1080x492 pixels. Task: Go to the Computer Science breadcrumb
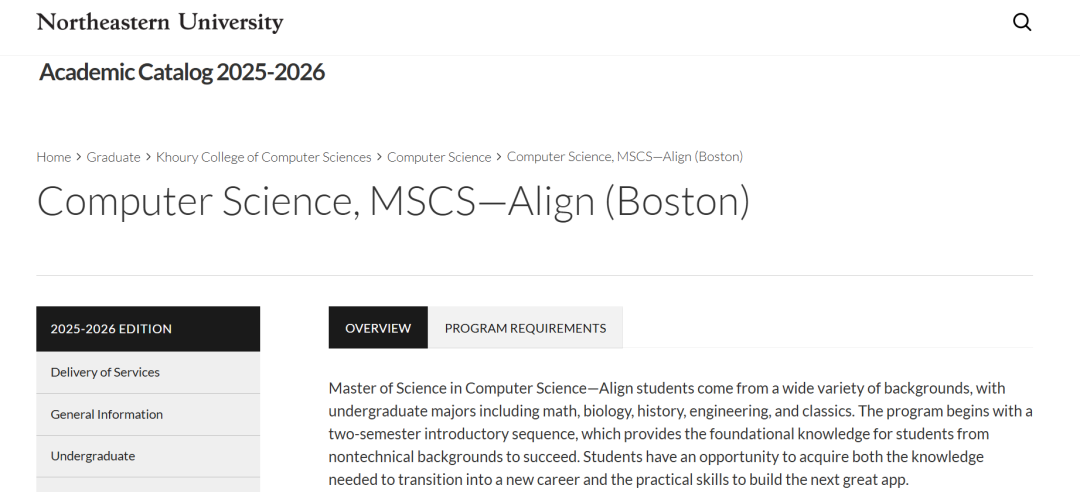pos(439,157)
